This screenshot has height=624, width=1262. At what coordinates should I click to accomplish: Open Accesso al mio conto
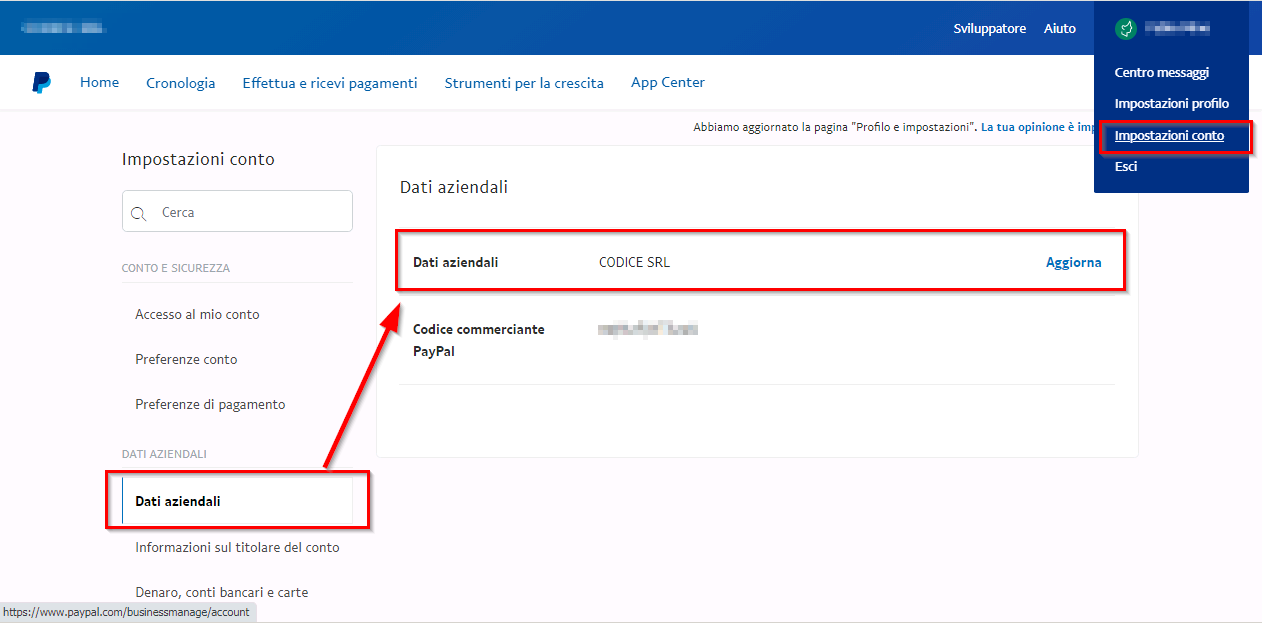coord(197,314)
